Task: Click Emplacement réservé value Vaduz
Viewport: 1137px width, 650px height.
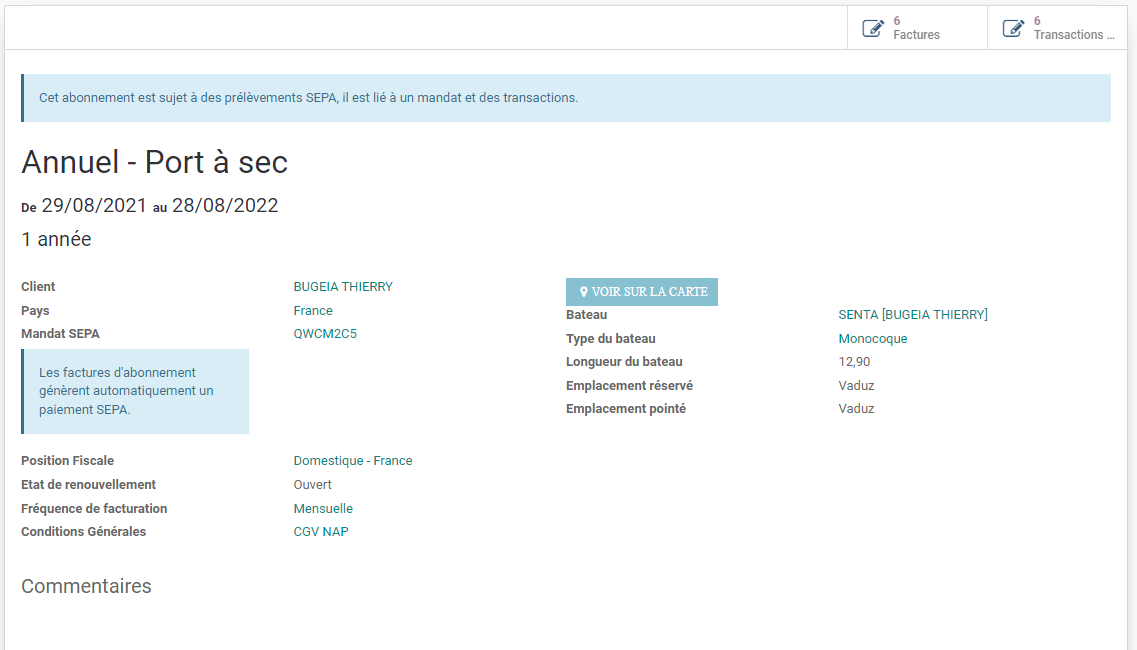Action: 856,385
